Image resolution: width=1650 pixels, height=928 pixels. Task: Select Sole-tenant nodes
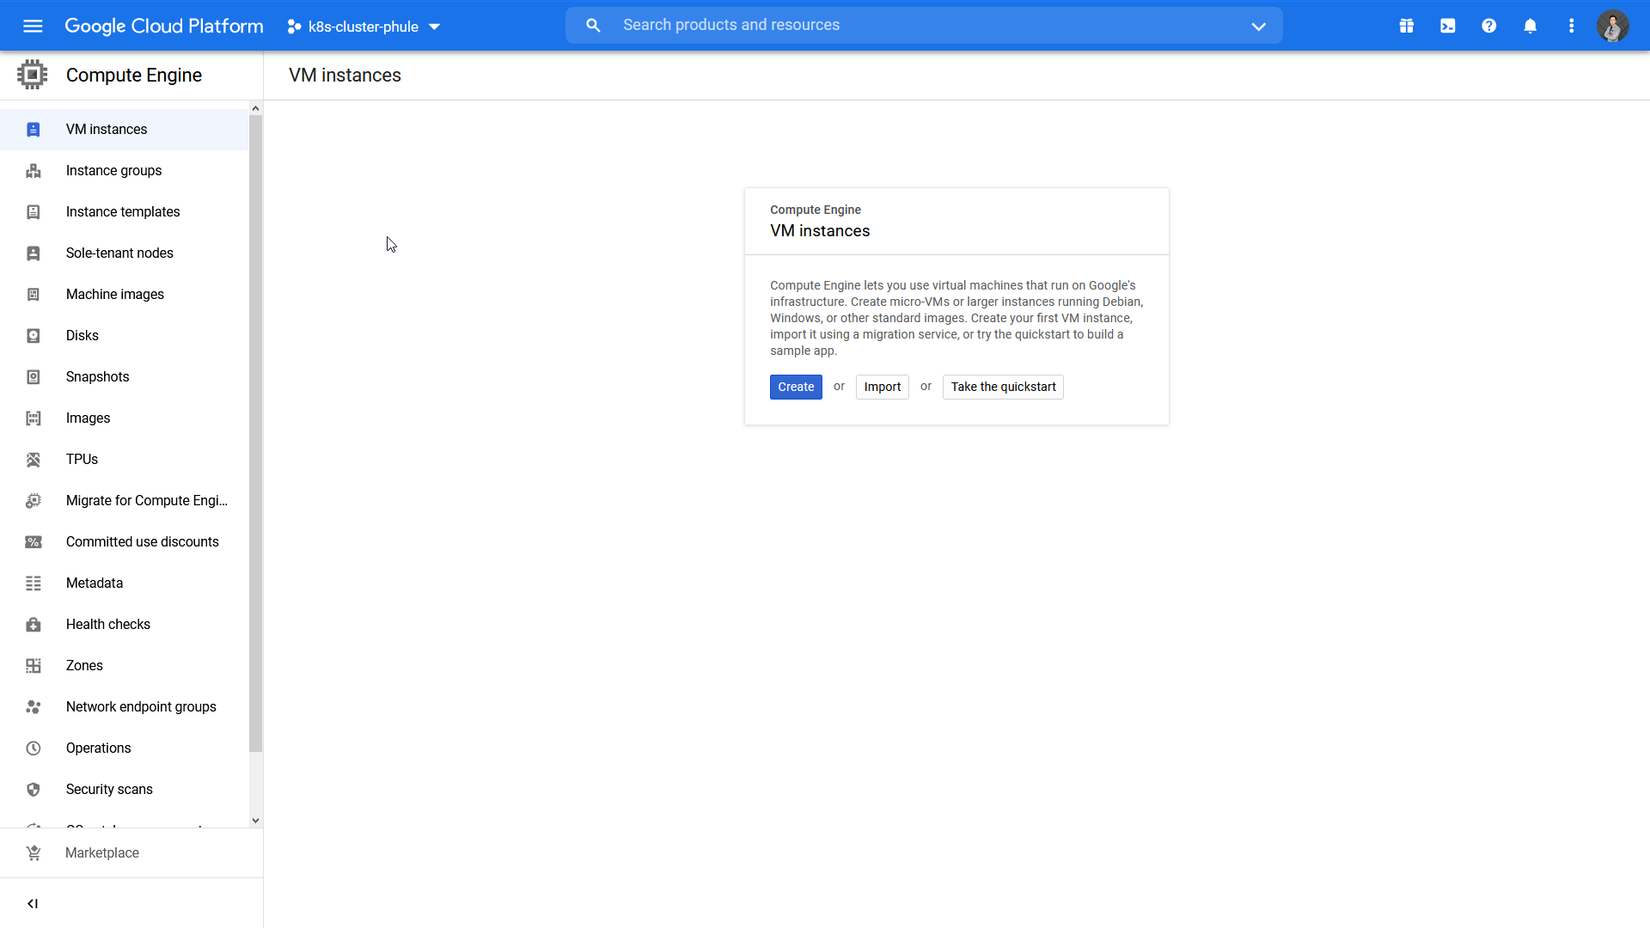tap(124, 253)
